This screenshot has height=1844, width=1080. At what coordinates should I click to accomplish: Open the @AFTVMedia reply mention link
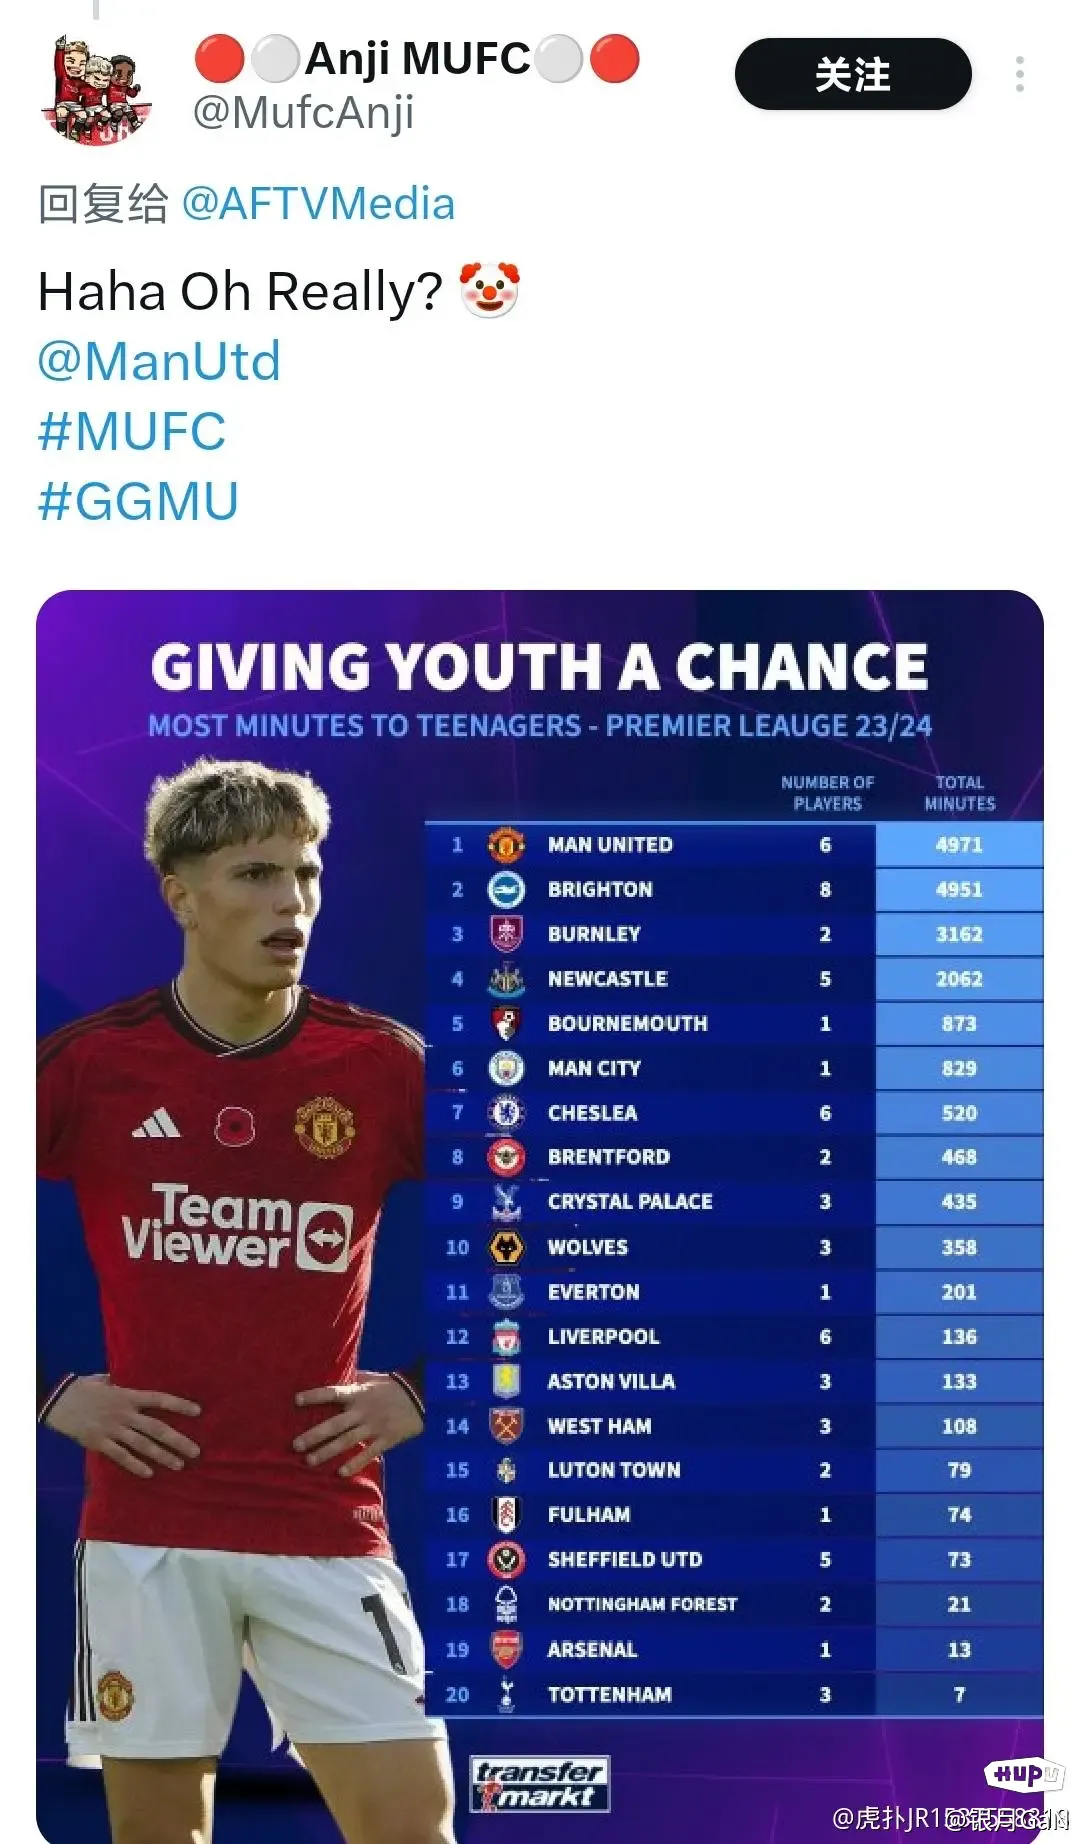(318, 204)
